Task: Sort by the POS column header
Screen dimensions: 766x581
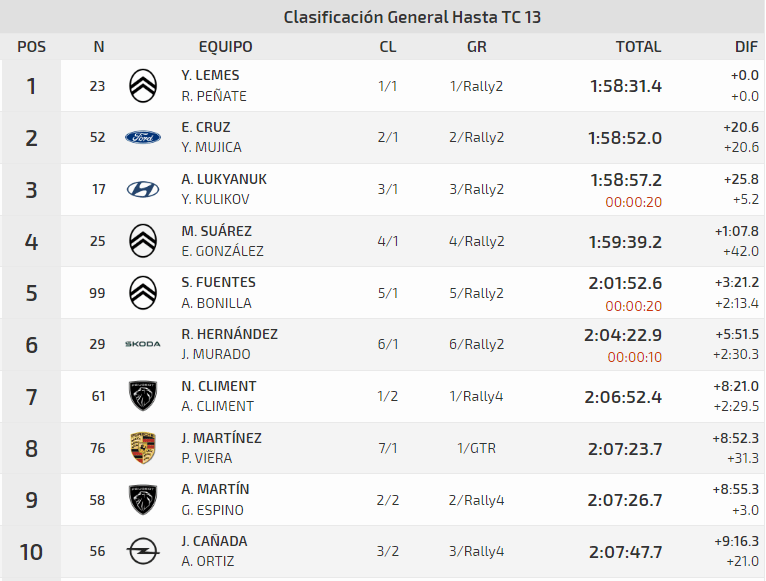Action: (x=31, y=46)
